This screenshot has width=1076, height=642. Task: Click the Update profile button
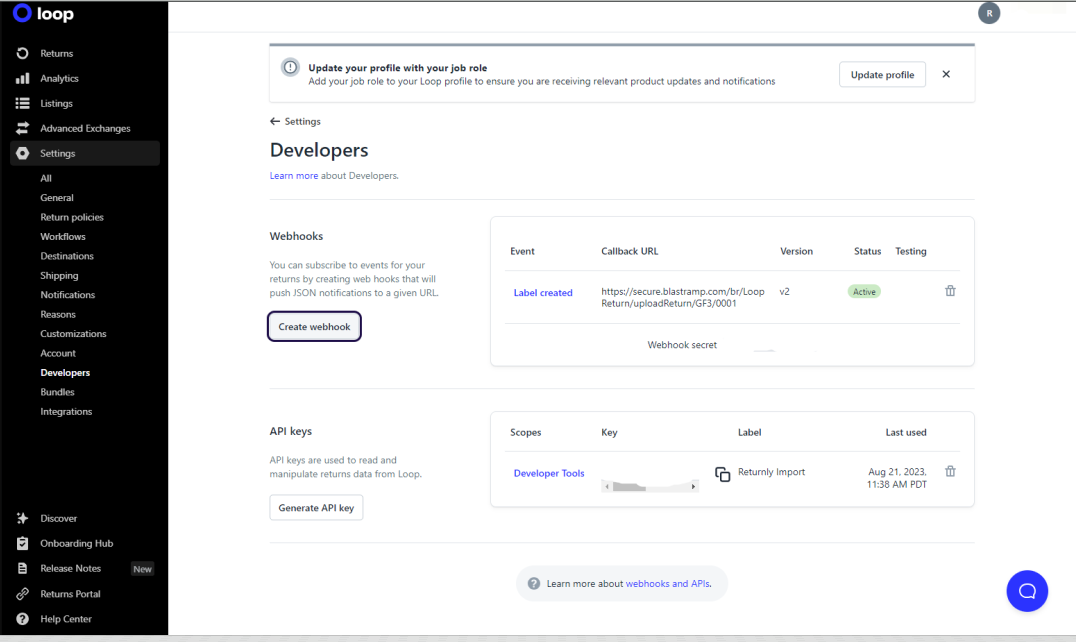click(x=882, y=74)
